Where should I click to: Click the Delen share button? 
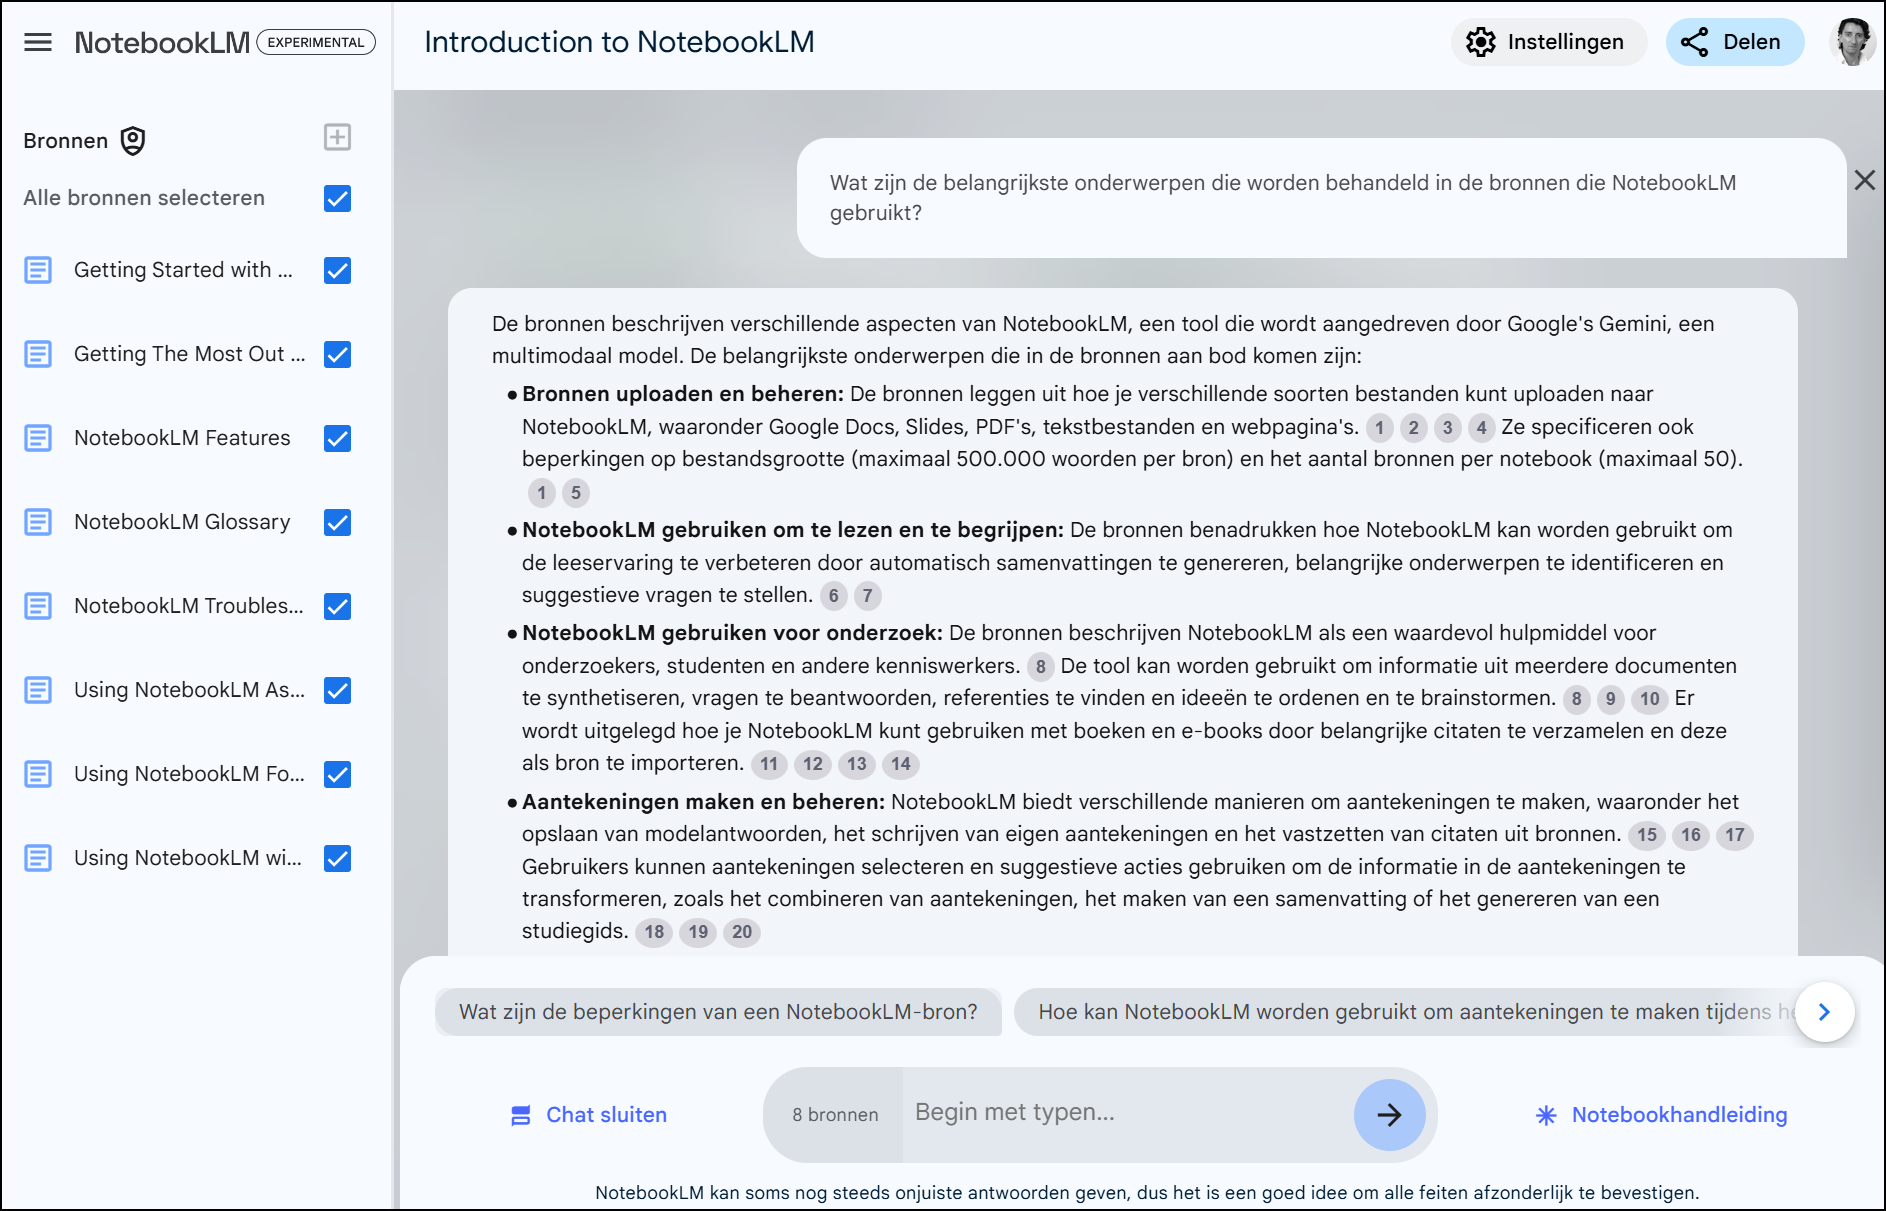[1734, 42]
